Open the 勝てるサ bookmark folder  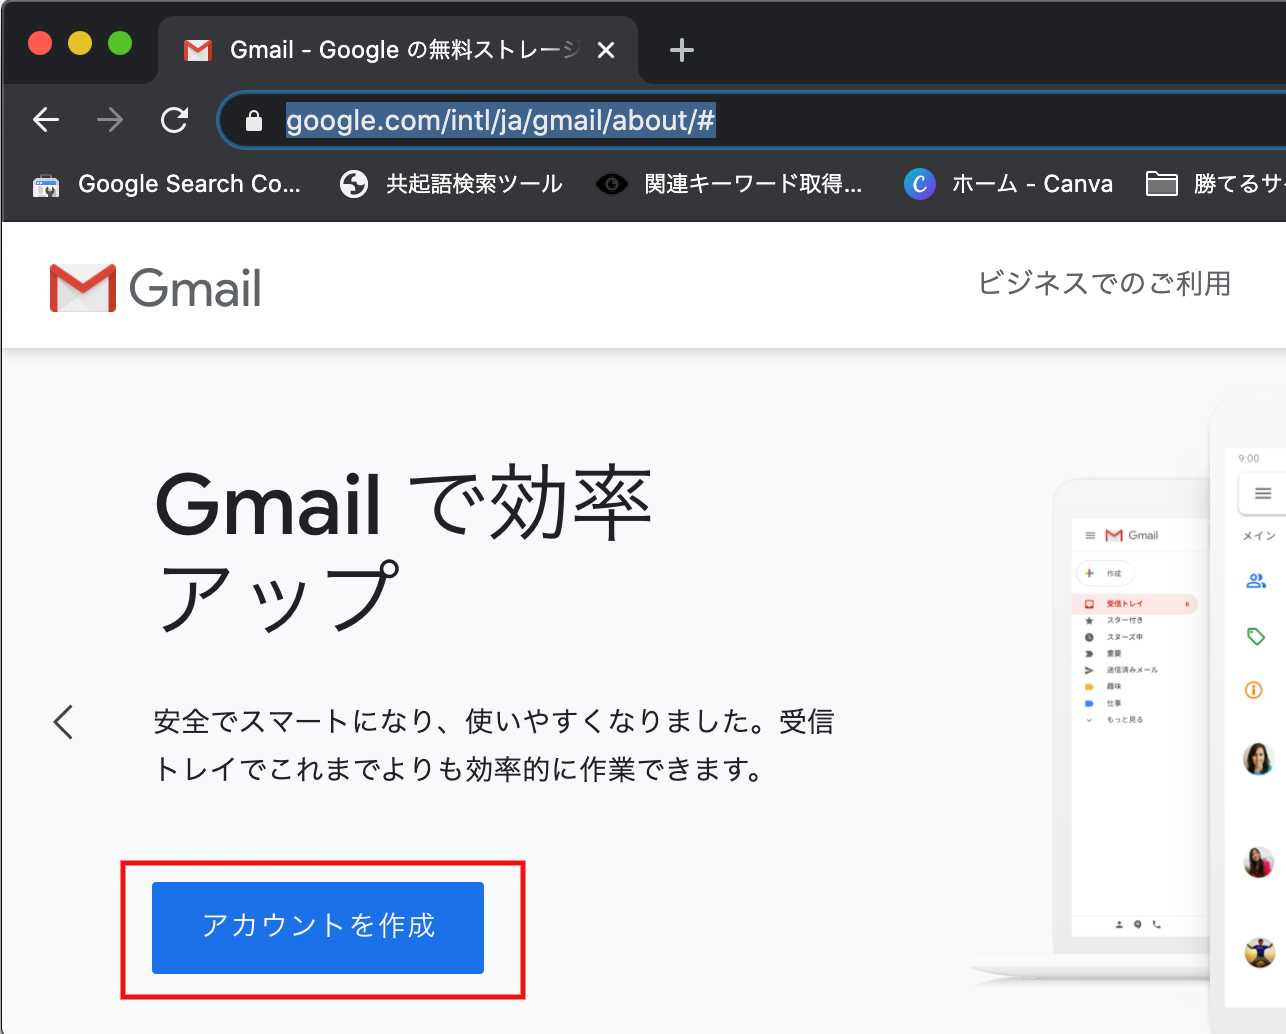tap(1215, 184)
